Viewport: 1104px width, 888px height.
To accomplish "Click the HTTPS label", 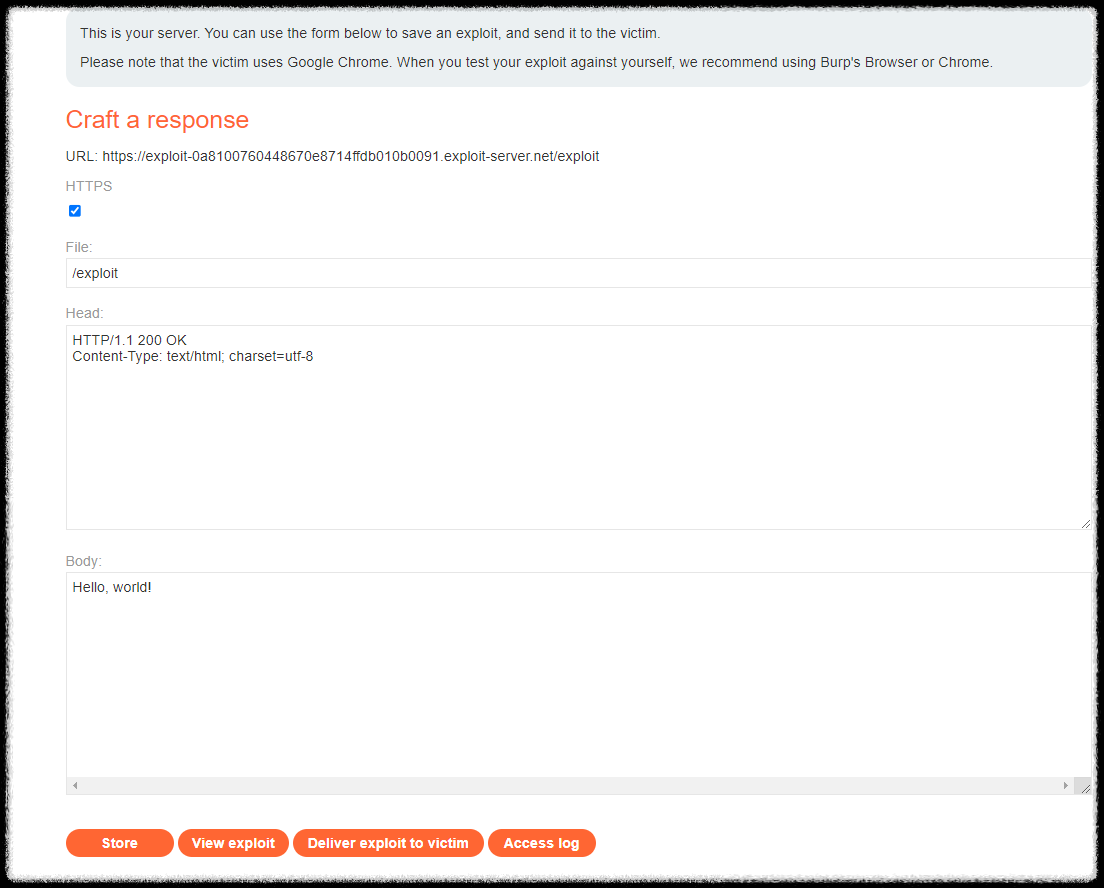I will tap(89, 186).
